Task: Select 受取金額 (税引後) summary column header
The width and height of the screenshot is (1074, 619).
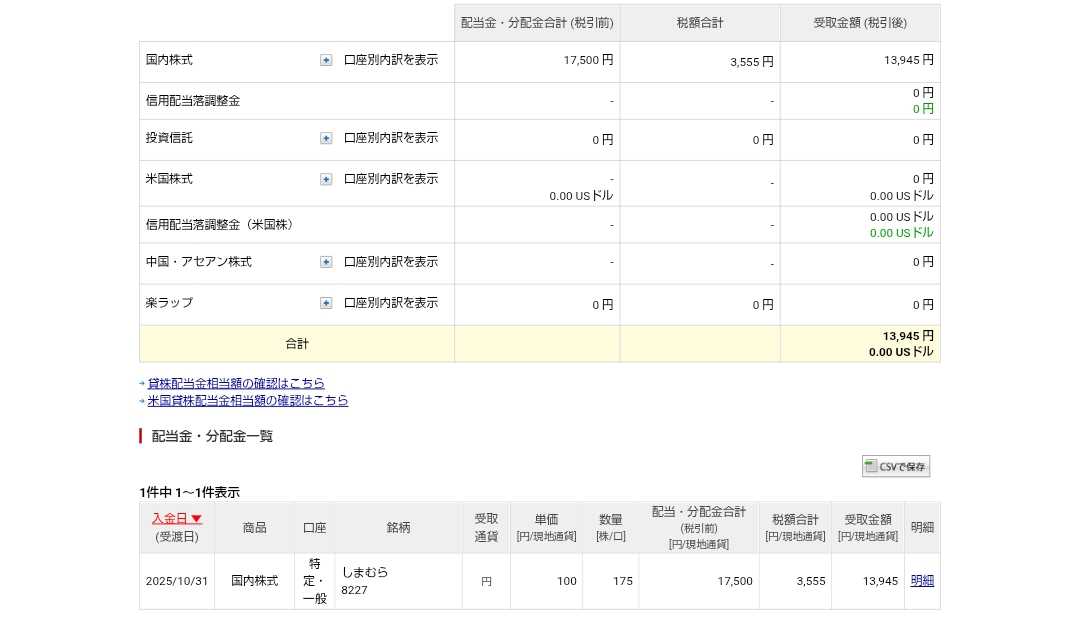Action: 860,23
